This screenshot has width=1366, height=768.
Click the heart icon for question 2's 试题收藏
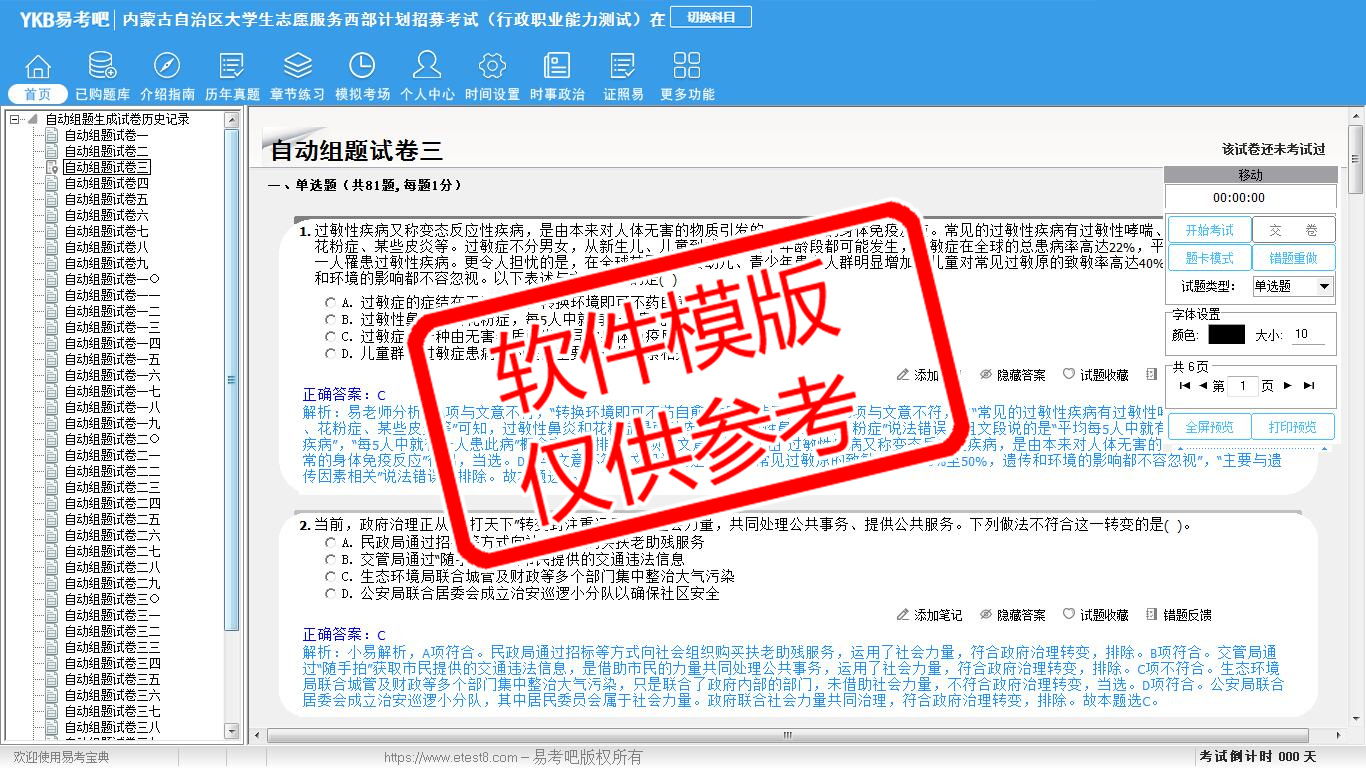point(1069,614)
